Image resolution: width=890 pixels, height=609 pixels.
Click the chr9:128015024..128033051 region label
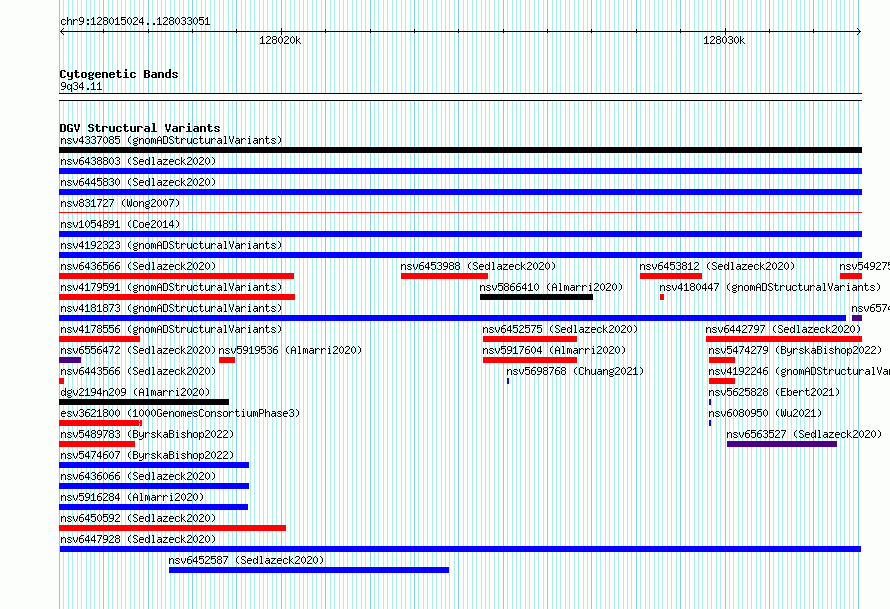[135, 22]
